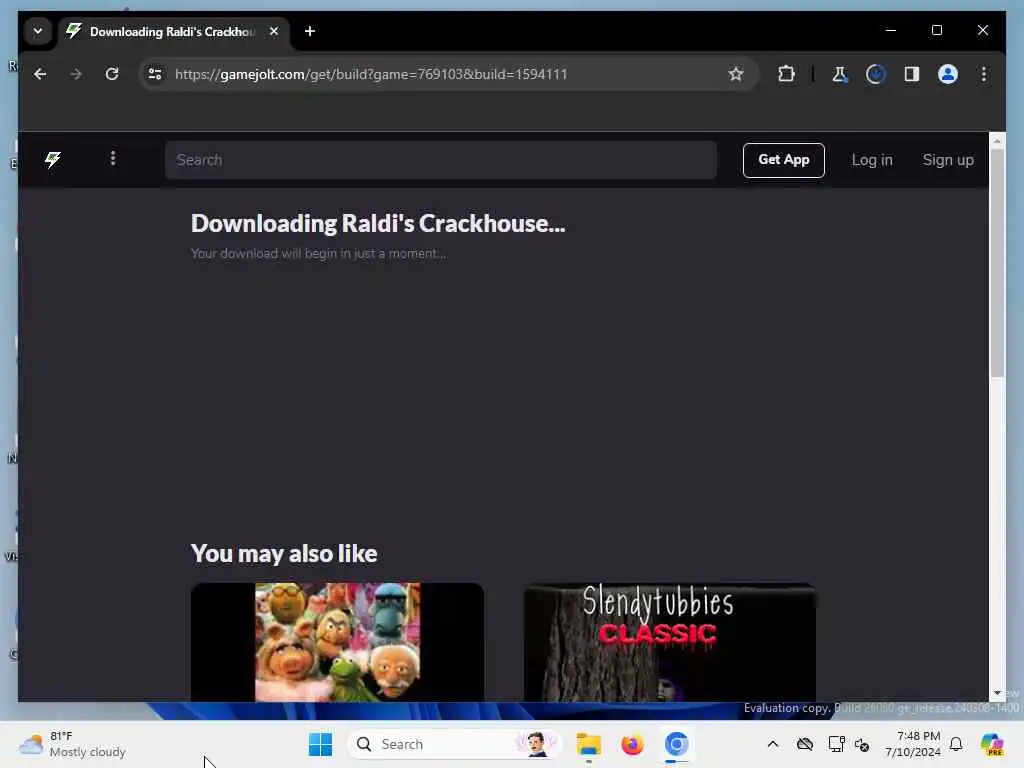This screenshot has height=768, width=1024.
Task: Open the Windows Start menu
Action: (320, 744)
